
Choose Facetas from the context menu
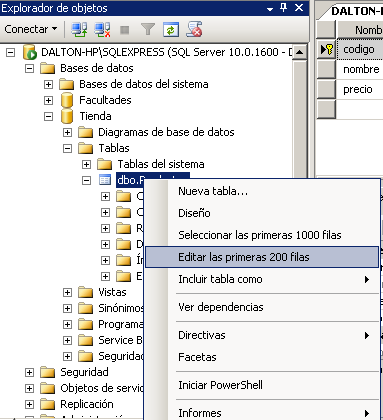point(262,357)
